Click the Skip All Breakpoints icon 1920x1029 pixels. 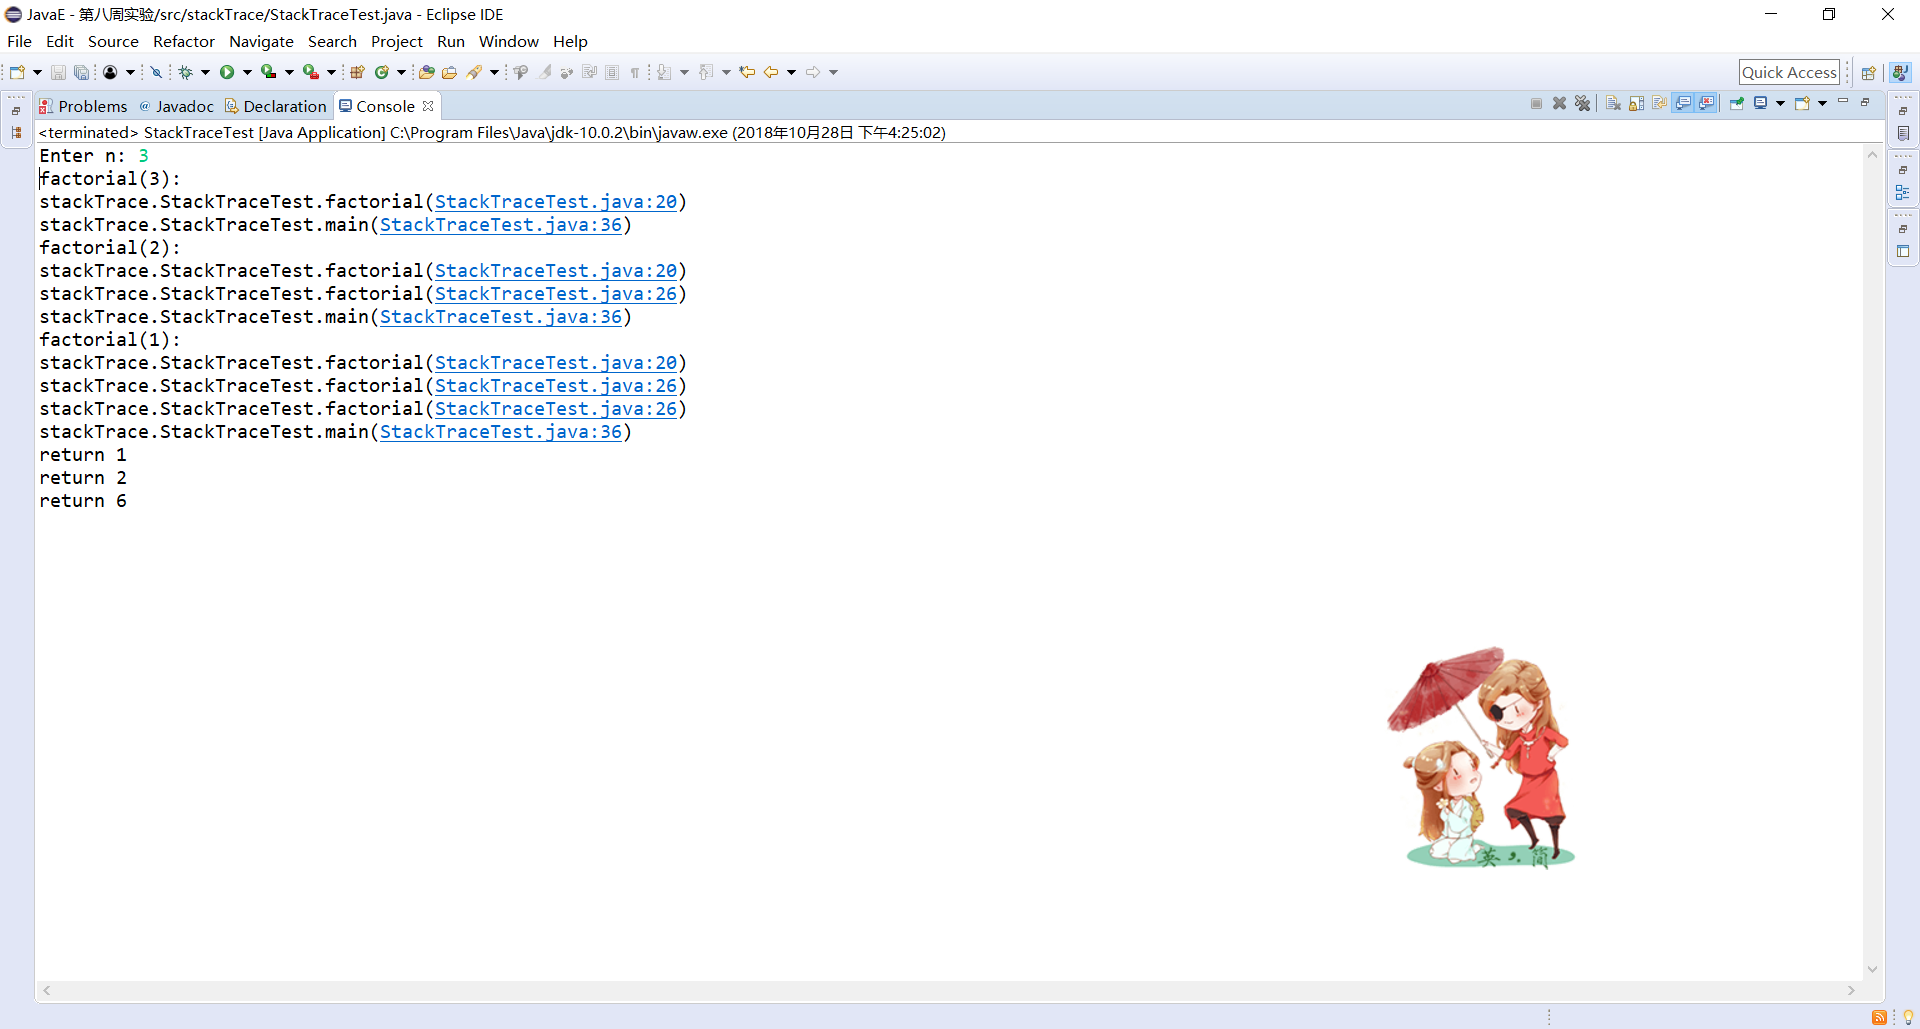coord(156,72)
